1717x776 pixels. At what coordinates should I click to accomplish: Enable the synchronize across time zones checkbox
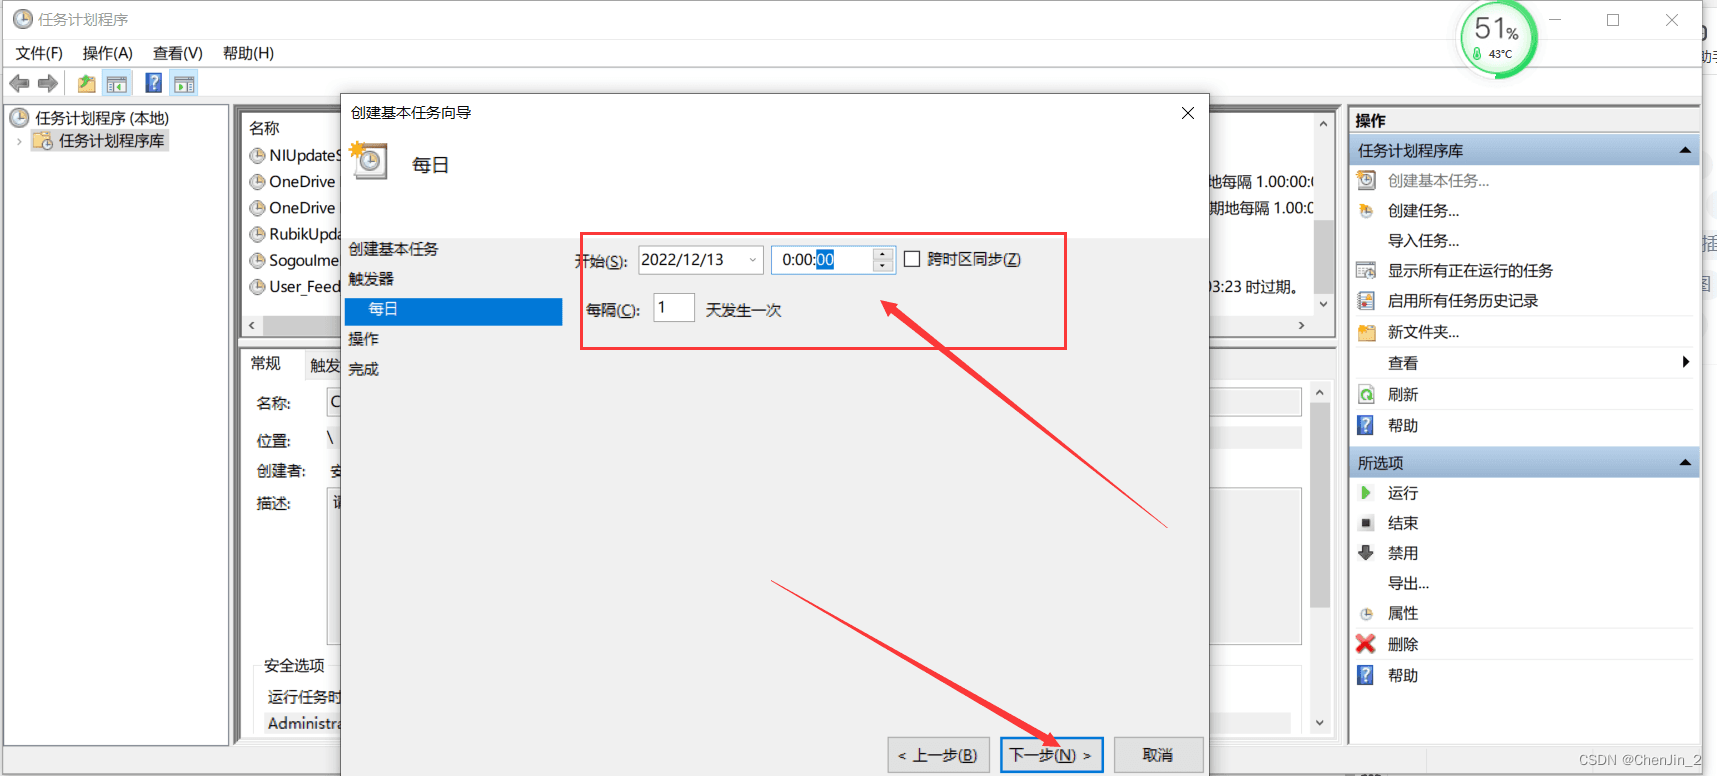[912, 259]
